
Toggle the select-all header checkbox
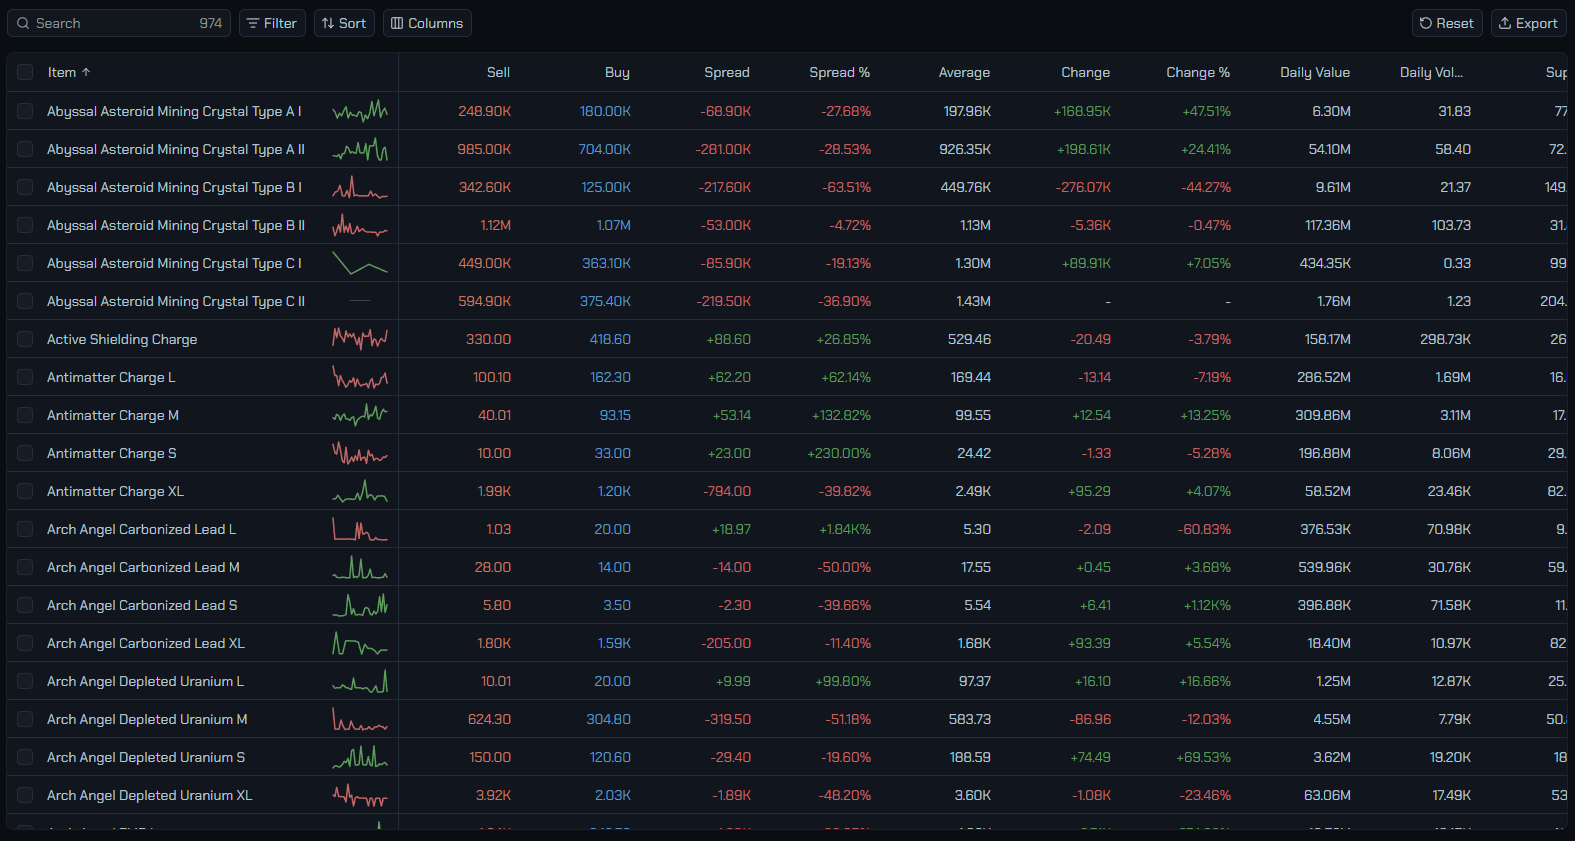coord(25,72)
